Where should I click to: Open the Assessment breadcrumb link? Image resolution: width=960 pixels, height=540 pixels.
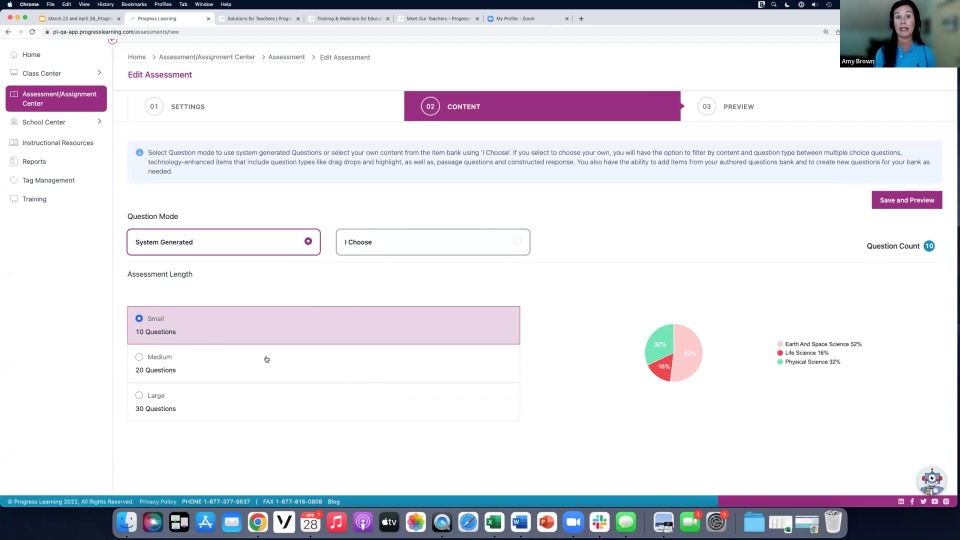coord(287,57)
